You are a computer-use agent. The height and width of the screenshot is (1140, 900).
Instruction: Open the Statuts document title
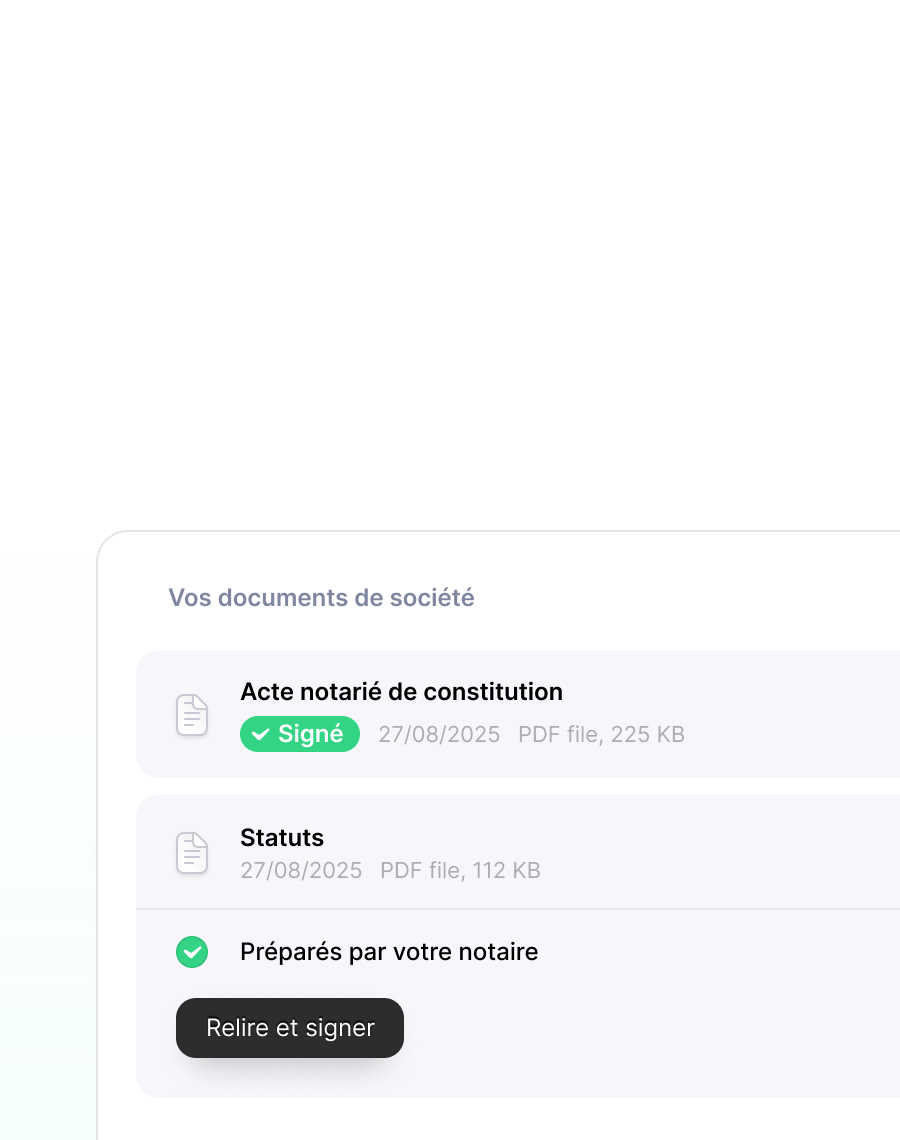[x=282, y=838]
